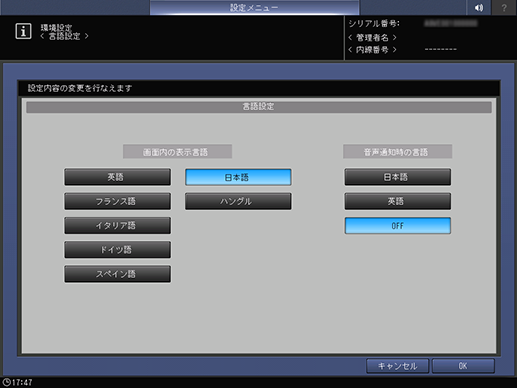
Task: Click the 管理者名 label
Action: 372,37
